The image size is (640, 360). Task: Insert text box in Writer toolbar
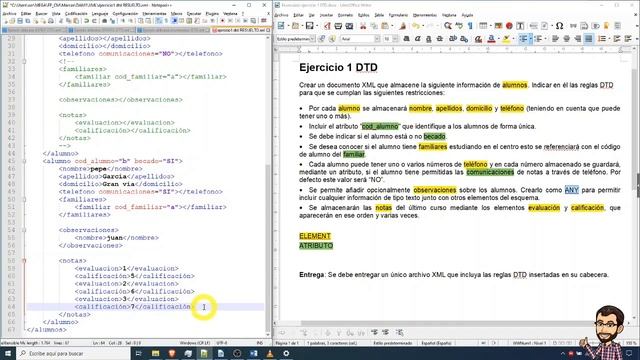point(520,26)
